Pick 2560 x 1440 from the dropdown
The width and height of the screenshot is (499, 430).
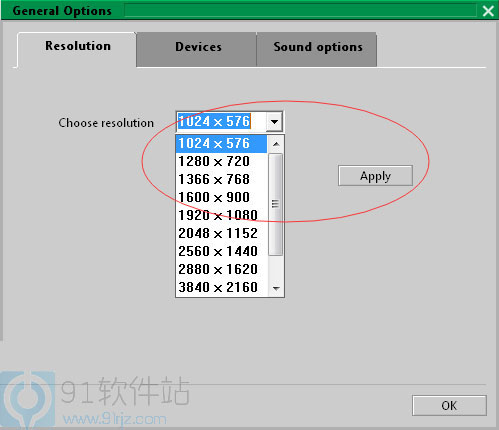click(x=221, y=252)
